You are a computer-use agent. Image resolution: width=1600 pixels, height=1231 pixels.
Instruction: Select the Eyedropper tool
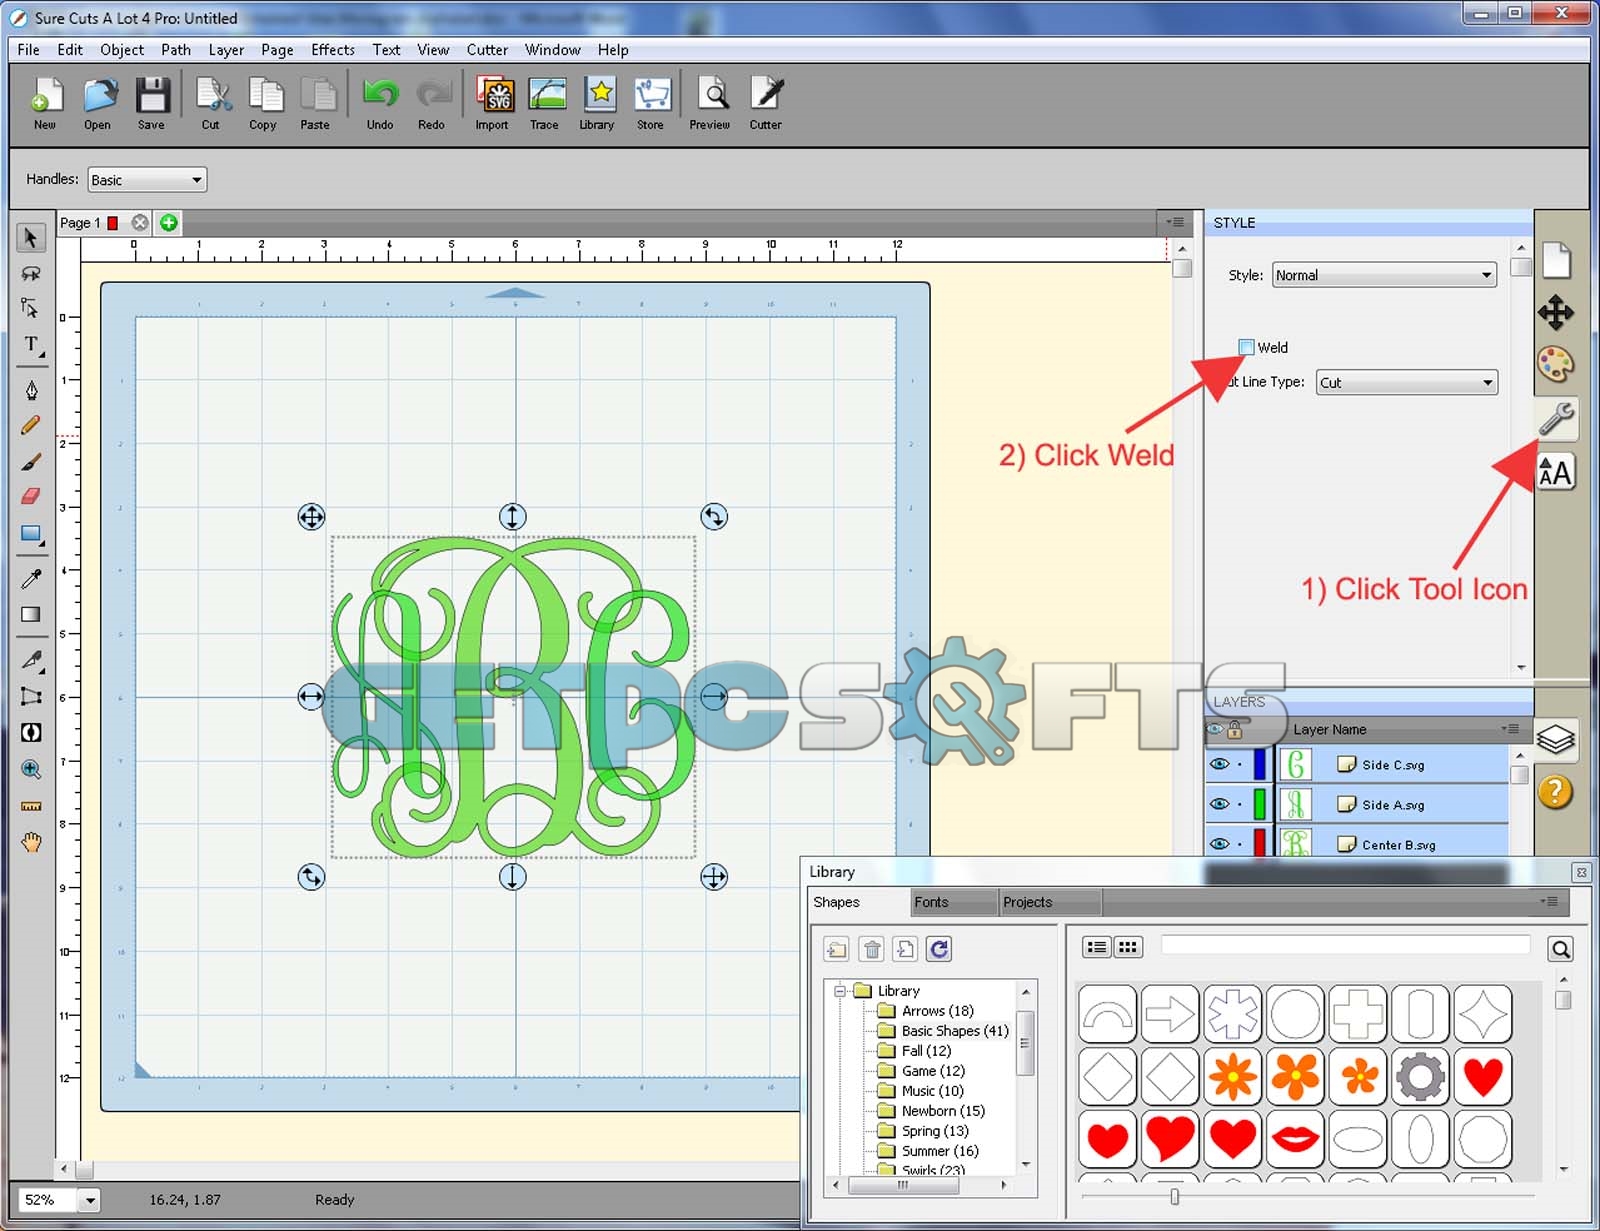point(31,579)
